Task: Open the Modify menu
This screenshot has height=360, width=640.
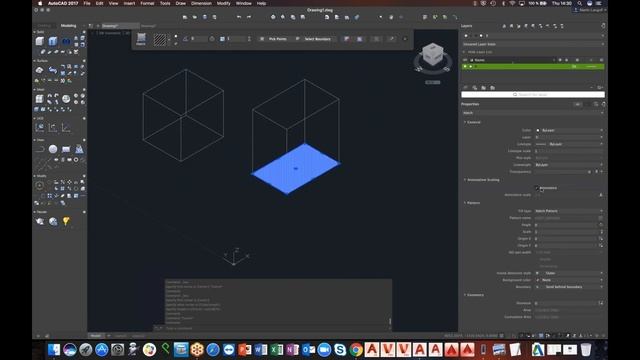Action: coord(223,3)
